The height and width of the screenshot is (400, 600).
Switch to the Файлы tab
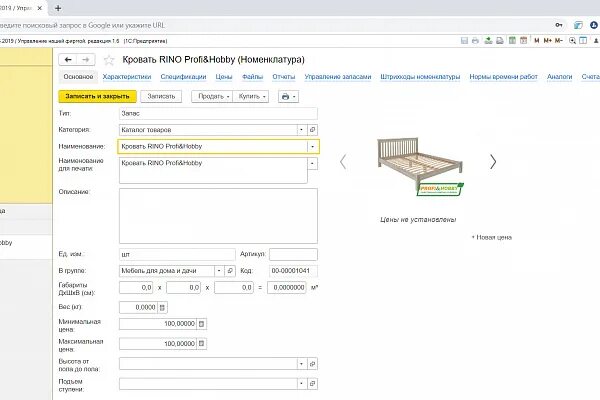pyautogui.click(x=253, y=77)
